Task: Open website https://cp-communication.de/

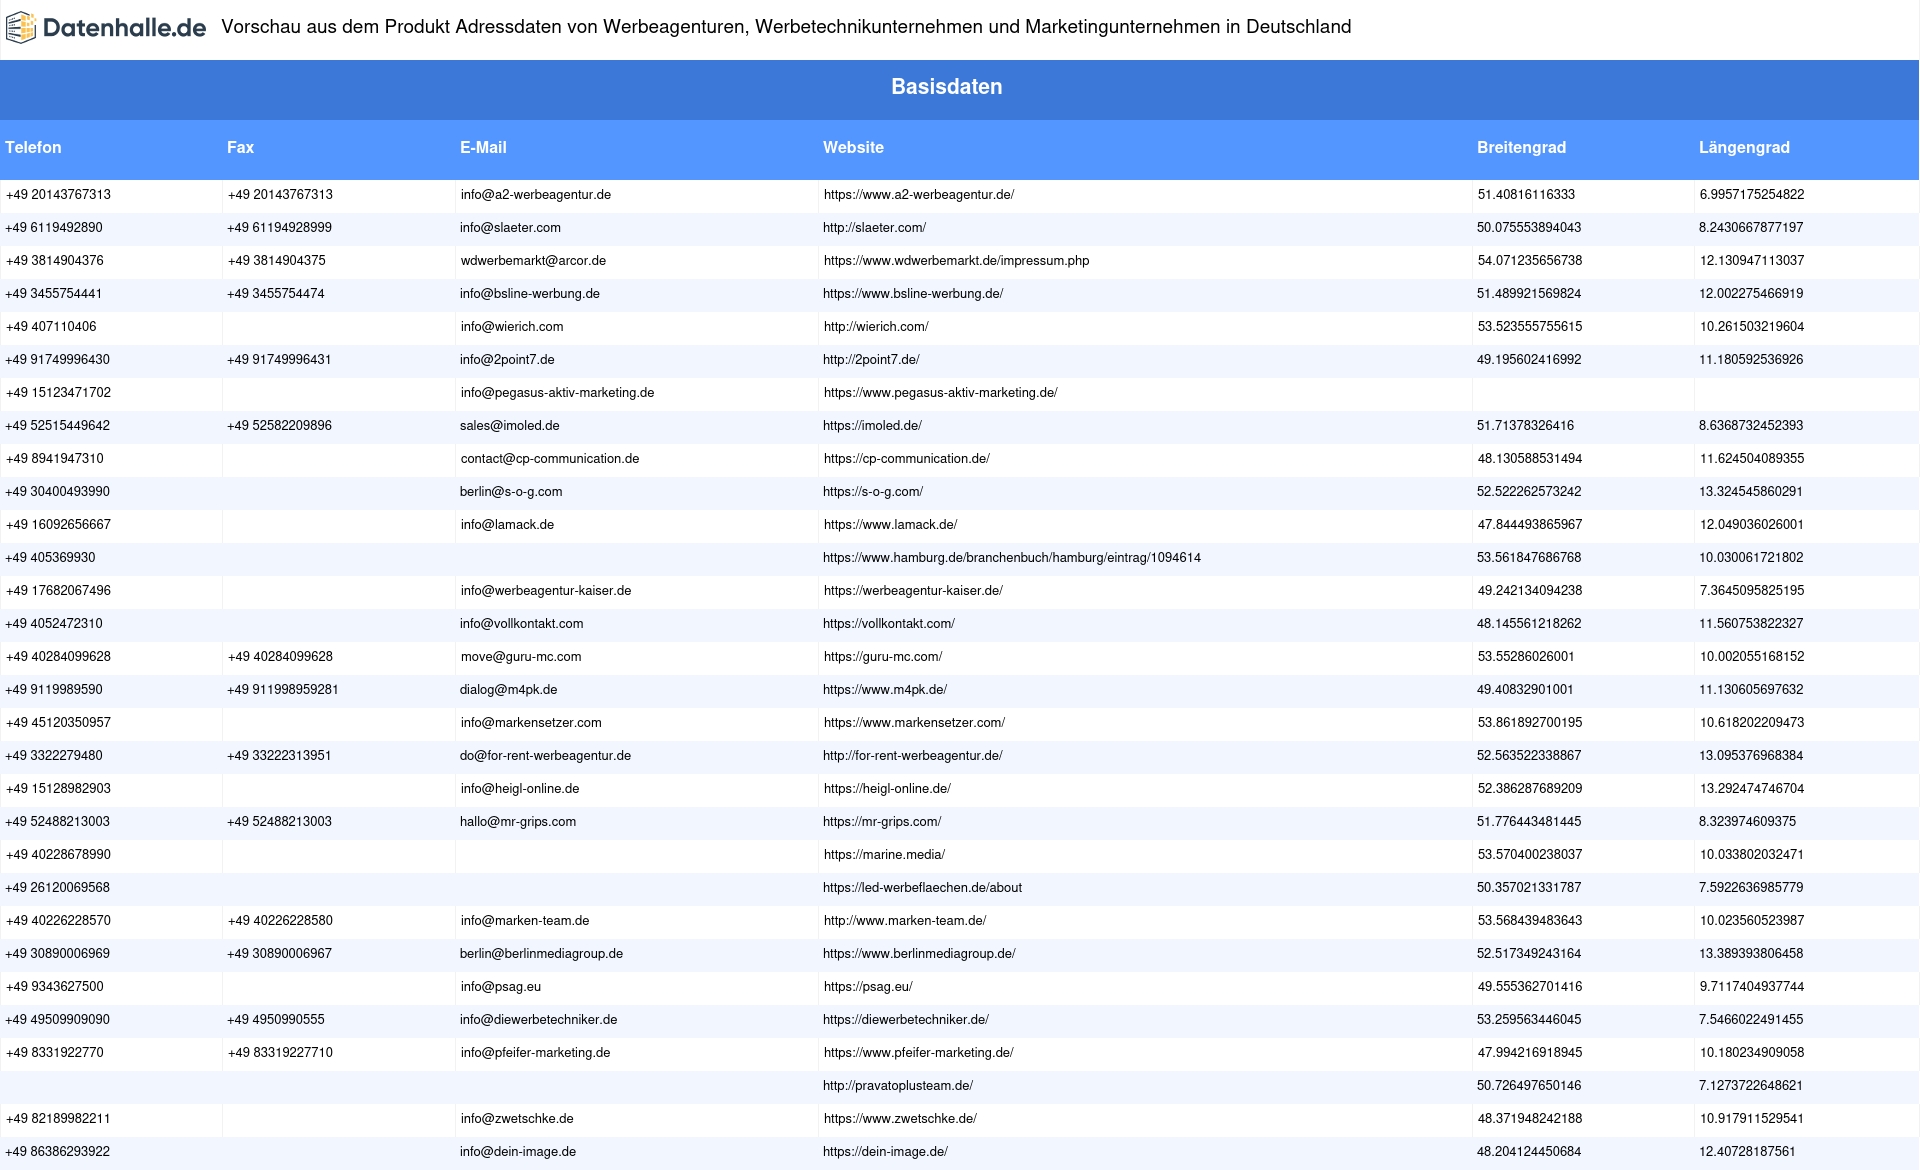Action: tap(906, 459)
